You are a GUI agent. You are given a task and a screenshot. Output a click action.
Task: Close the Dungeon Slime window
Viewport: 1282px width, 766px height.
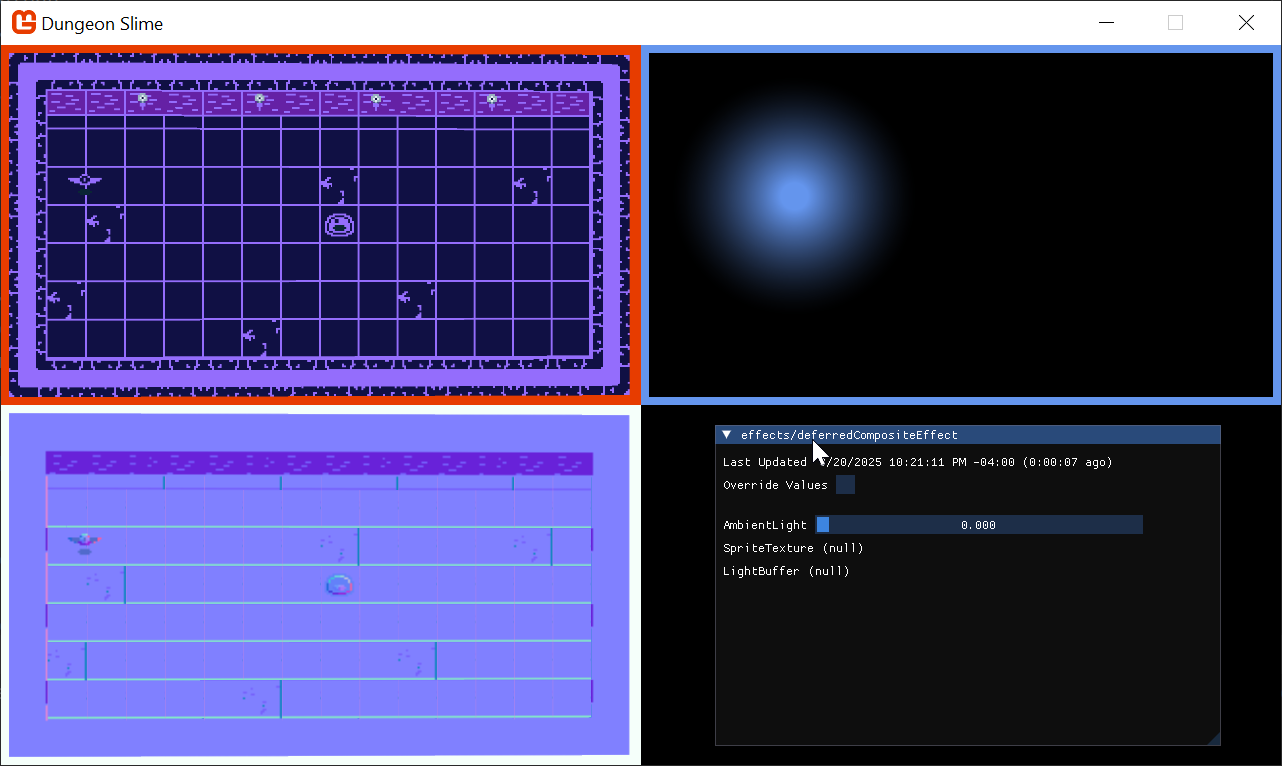pyautogui.click(x=1245, y=22)
